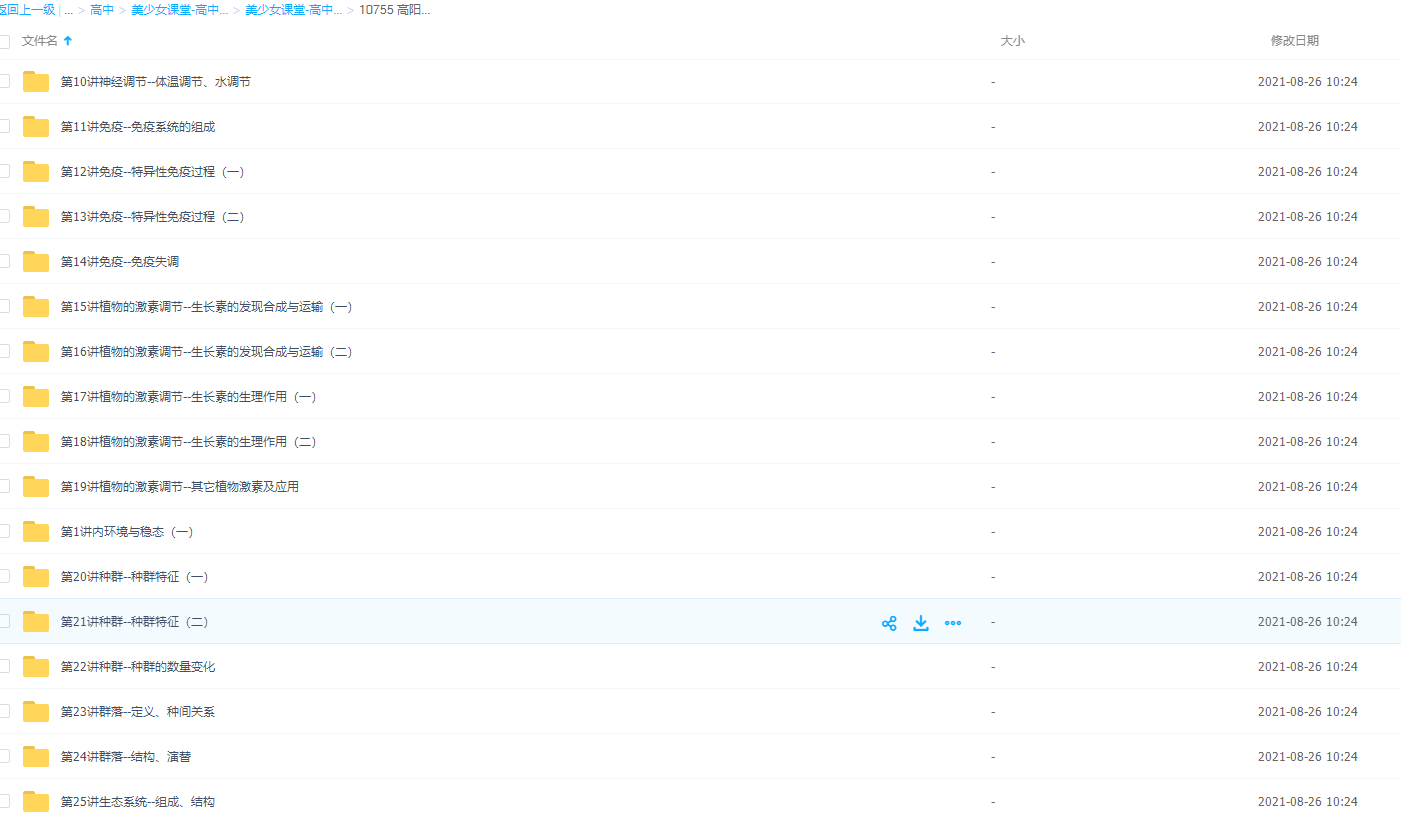Click the download icon on 第21讲 row
This screenshot has height=818, width=1401.
point(921,623)
